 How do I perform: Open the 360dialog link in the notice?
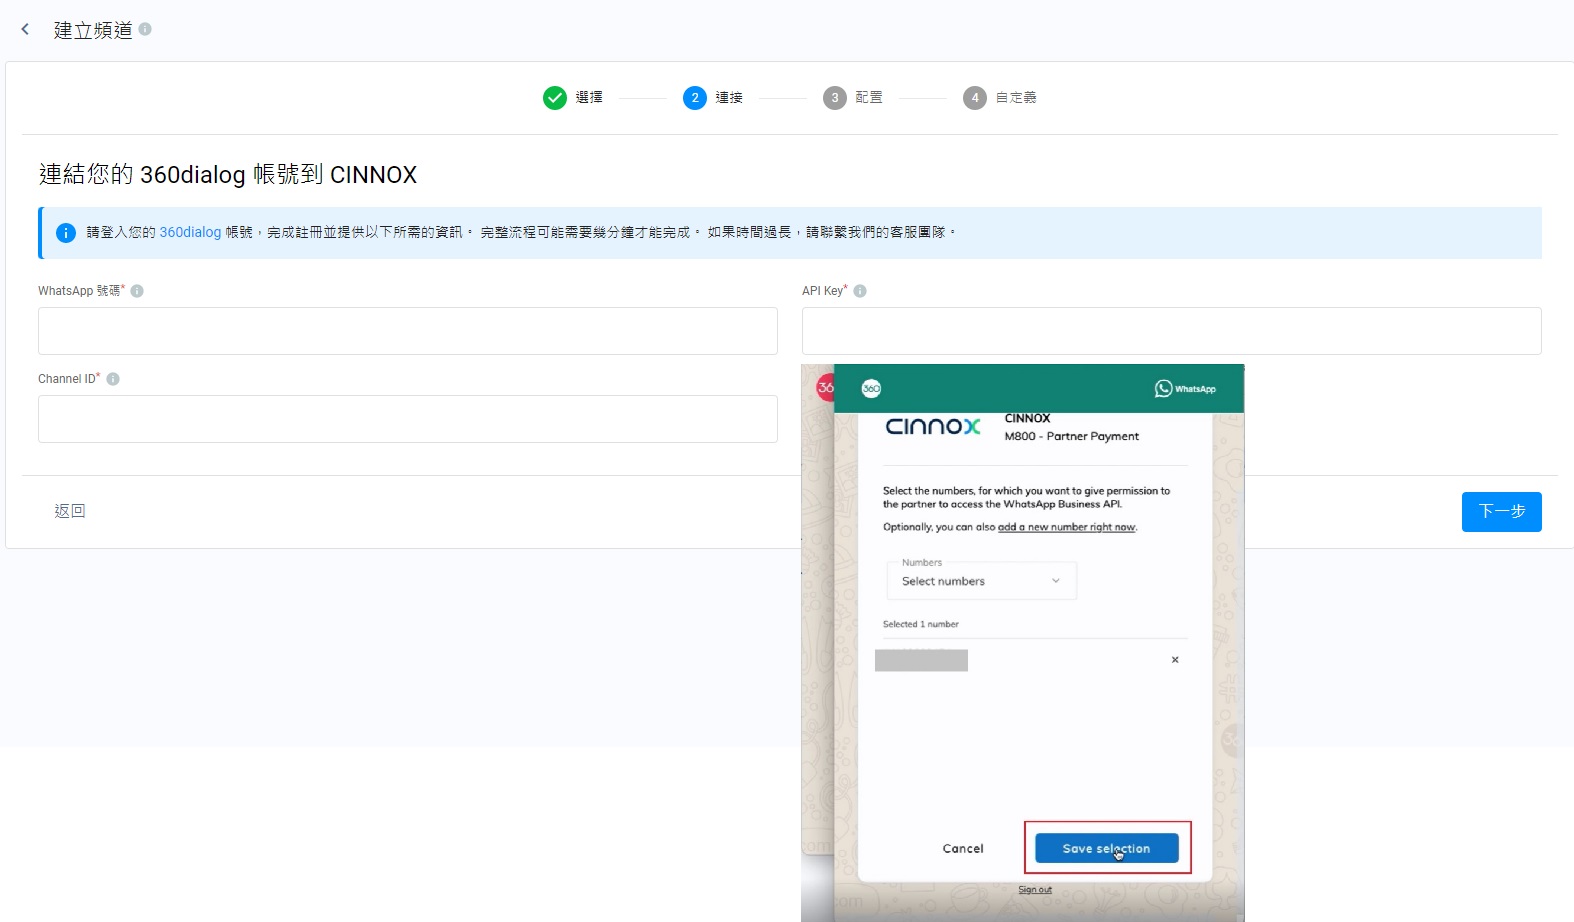click(190, 232)
